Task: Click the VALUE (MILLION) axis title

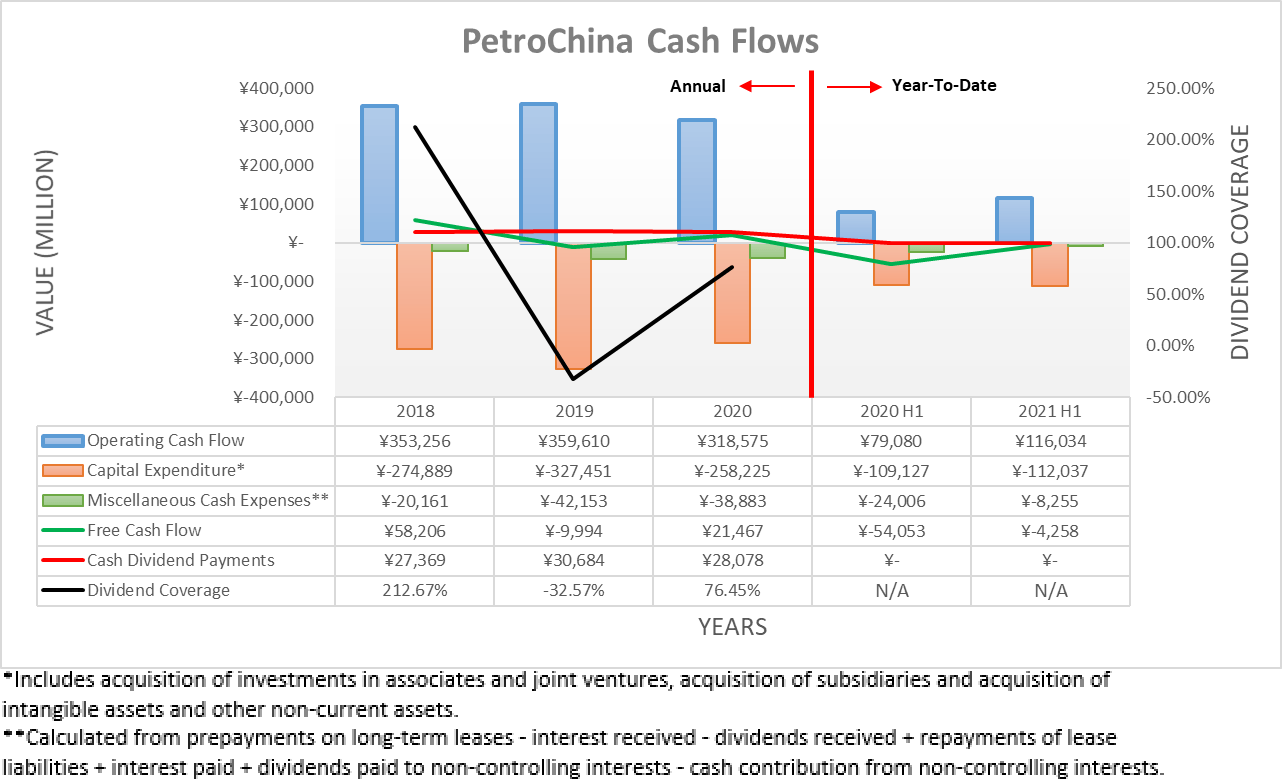Action: 46,243
